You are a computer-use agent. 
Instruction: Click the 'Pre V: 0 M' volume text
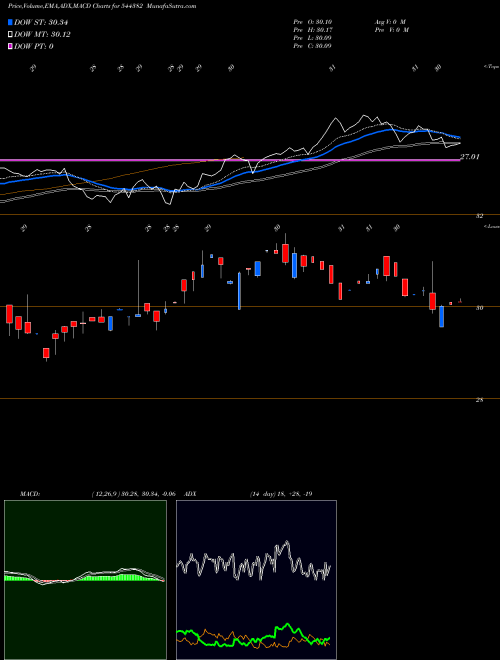coord(391,30)
